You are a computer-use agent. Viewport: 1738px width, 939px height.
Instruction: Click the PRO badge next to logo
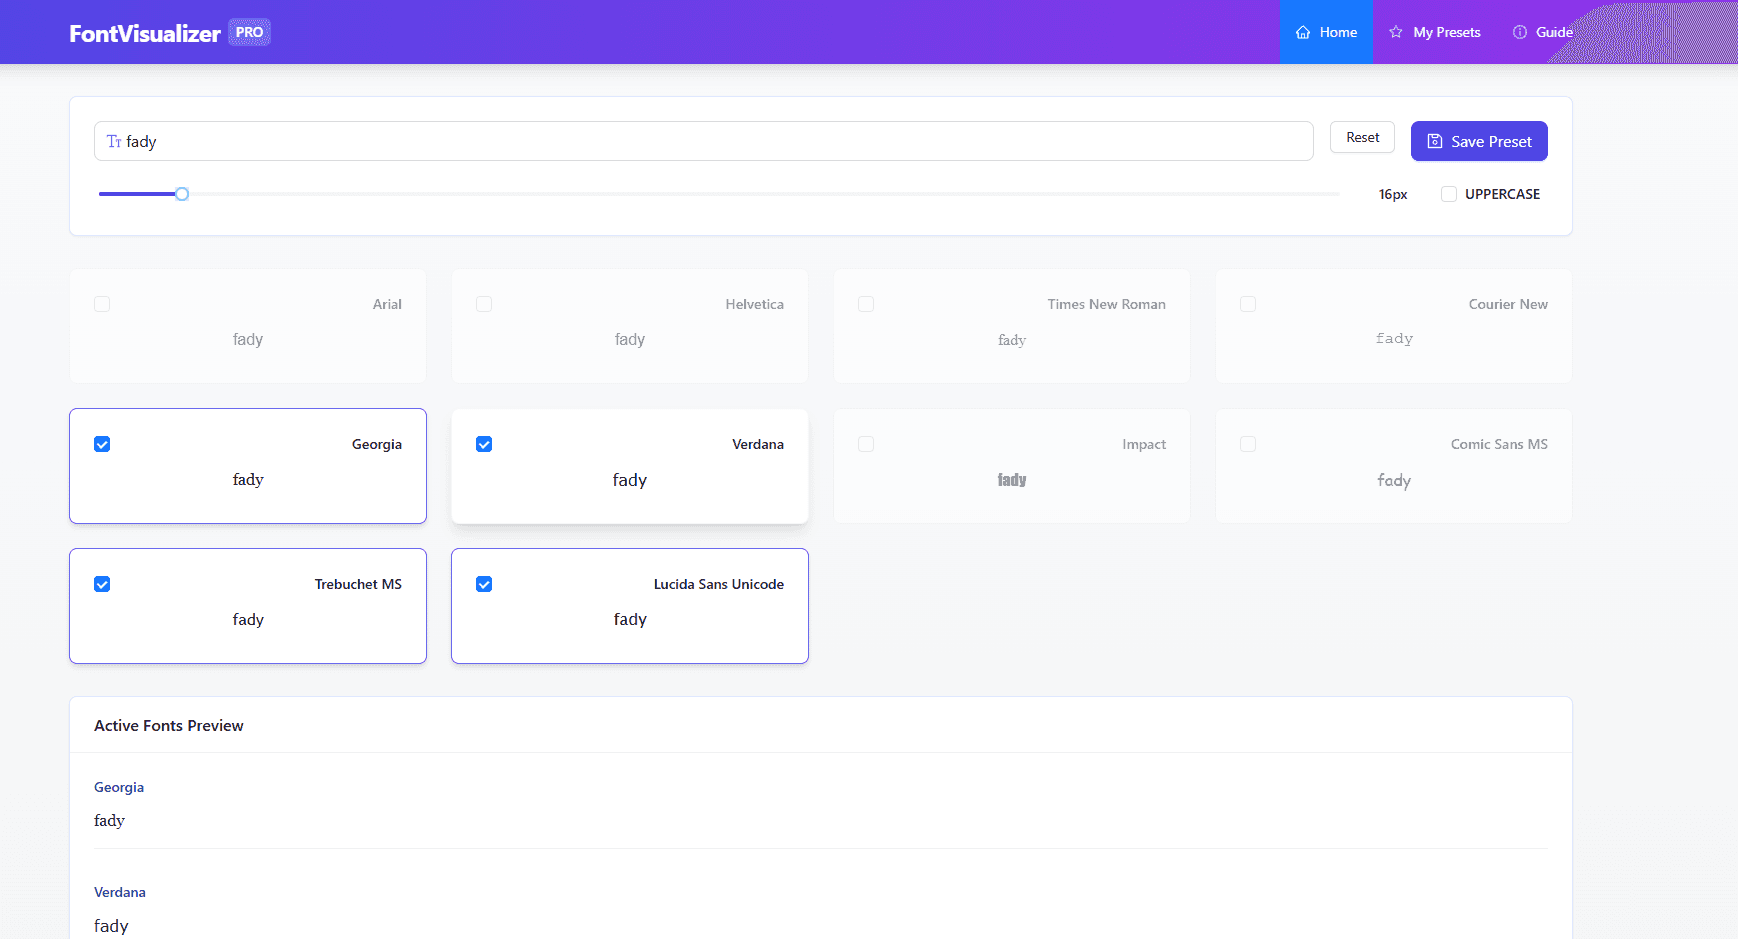[249, 32]
